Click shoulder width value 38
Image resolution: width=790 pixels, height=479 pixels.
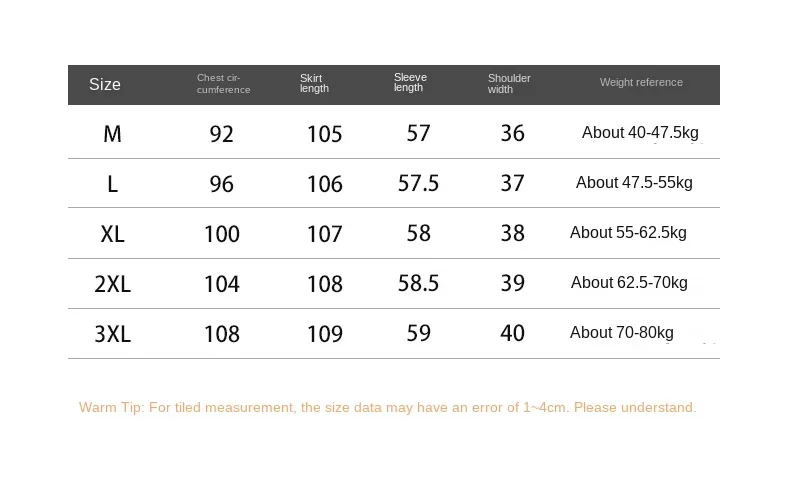click(x=512, y=233)
